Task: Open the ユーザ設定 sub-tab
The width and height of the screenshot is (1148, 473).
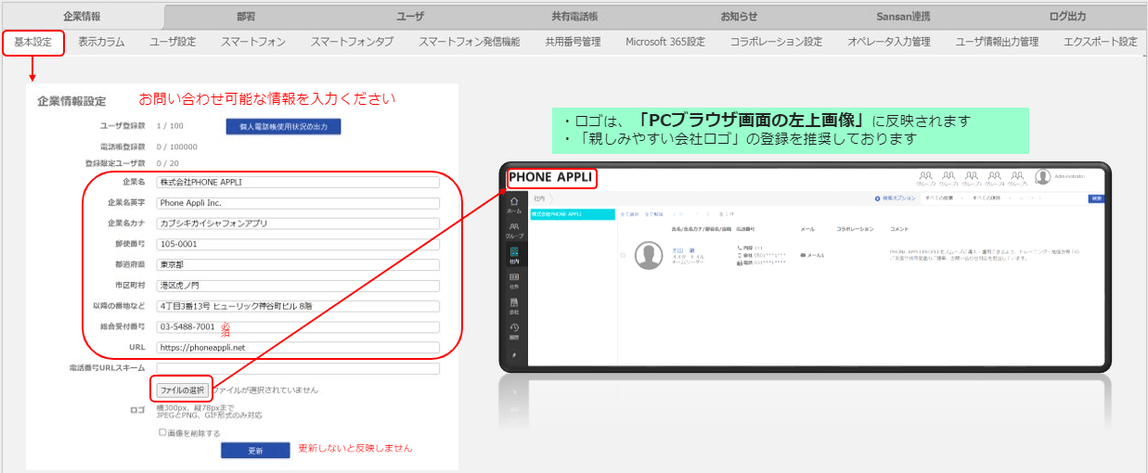Action: [173, 42]
